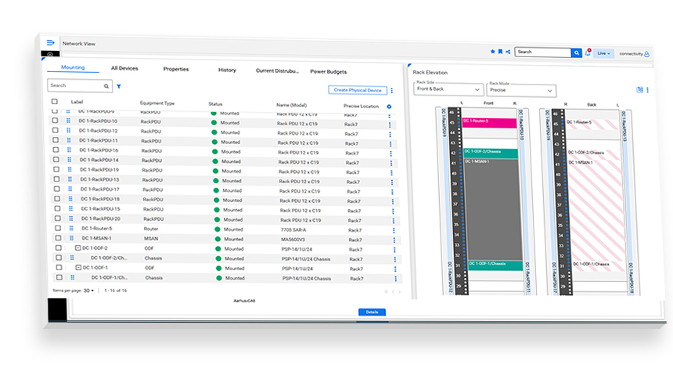Open column settings gear icon
Viewport: 673px width, 379px height.
tap(389, 106)
